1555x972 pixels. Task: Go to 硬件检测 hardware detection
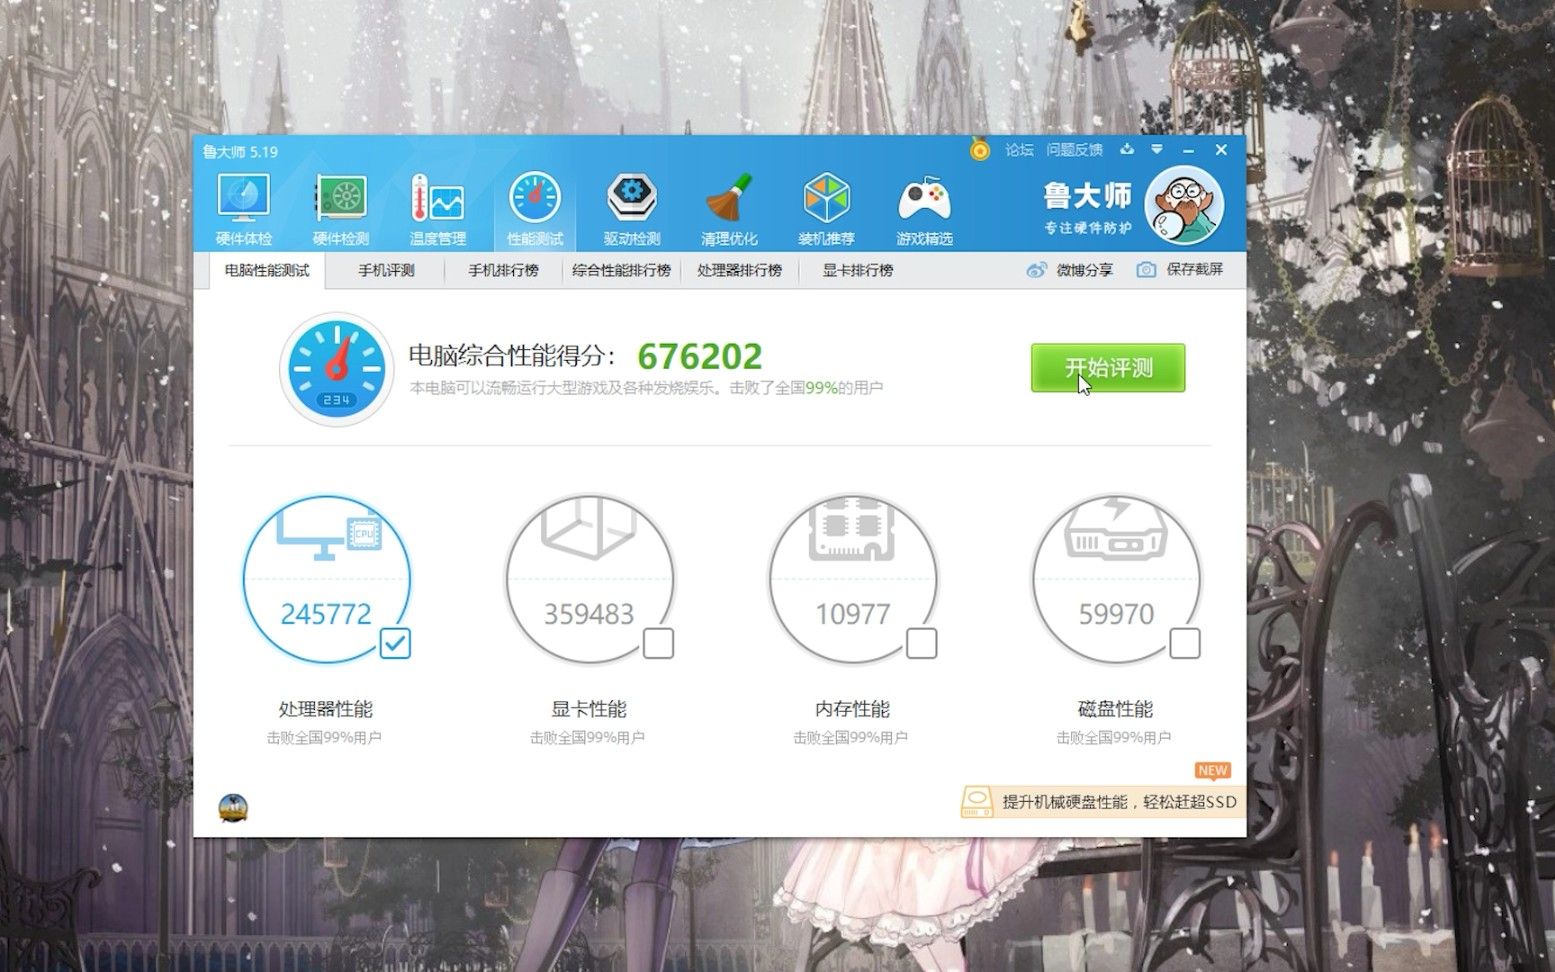click(340, 210)
